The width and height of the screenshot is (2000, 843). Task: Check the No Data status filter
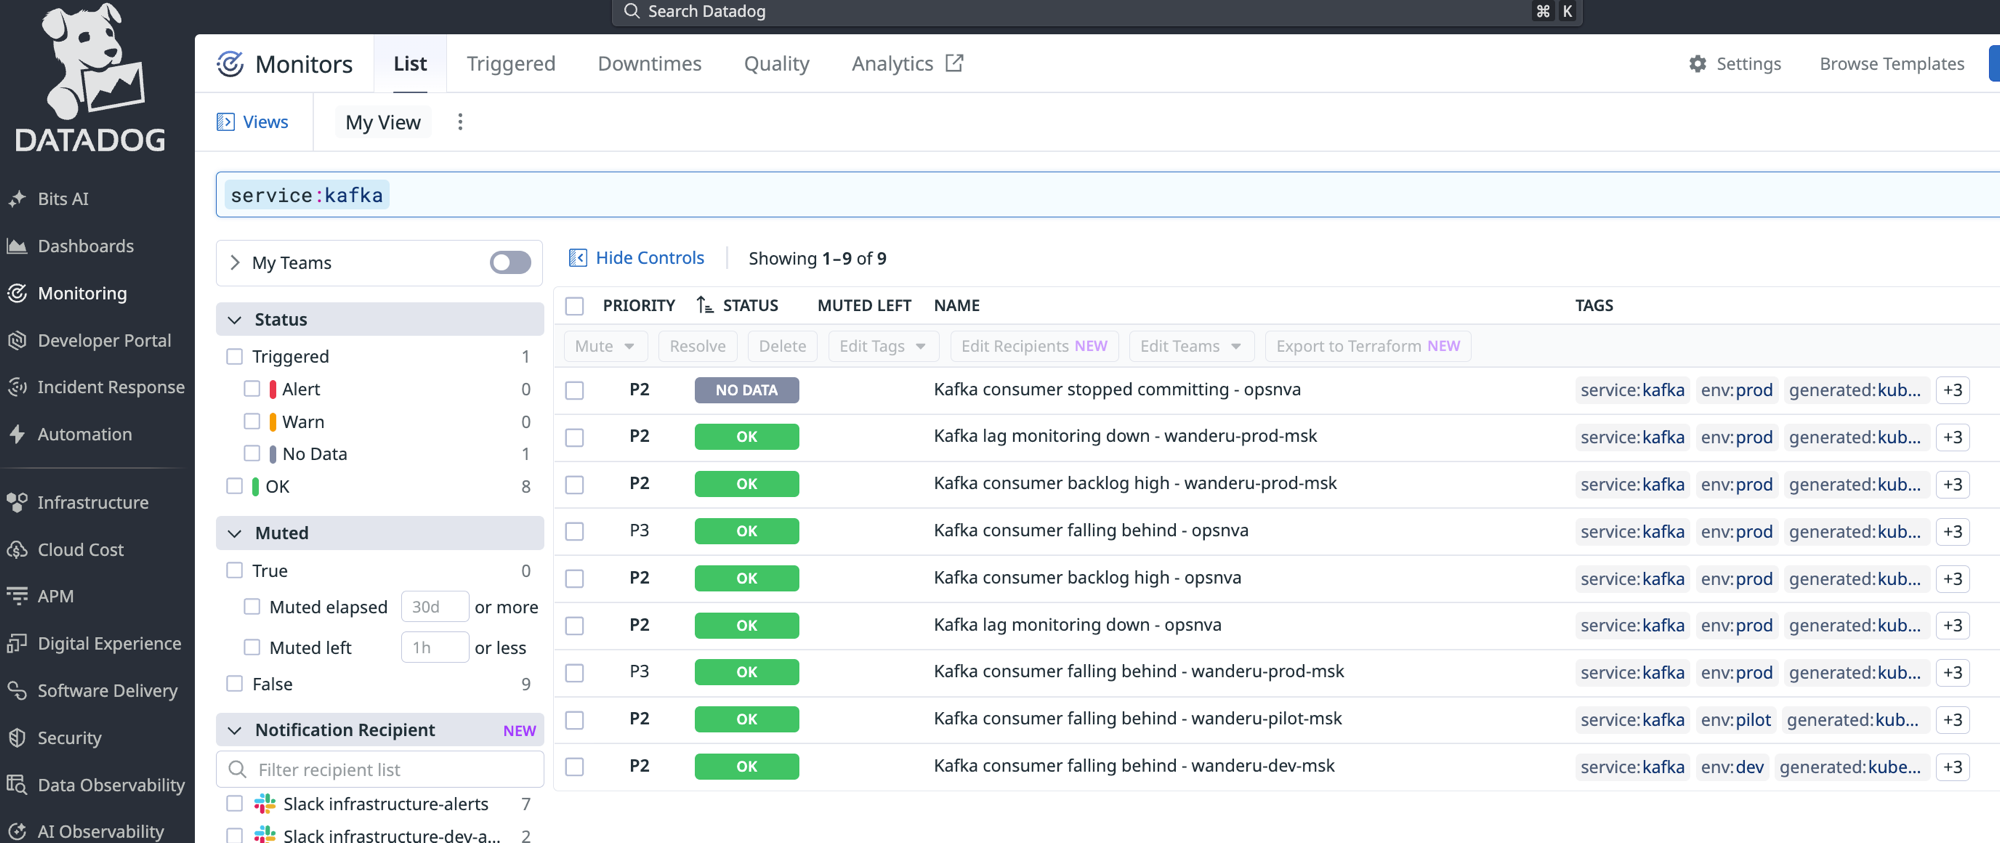(252, 454)
